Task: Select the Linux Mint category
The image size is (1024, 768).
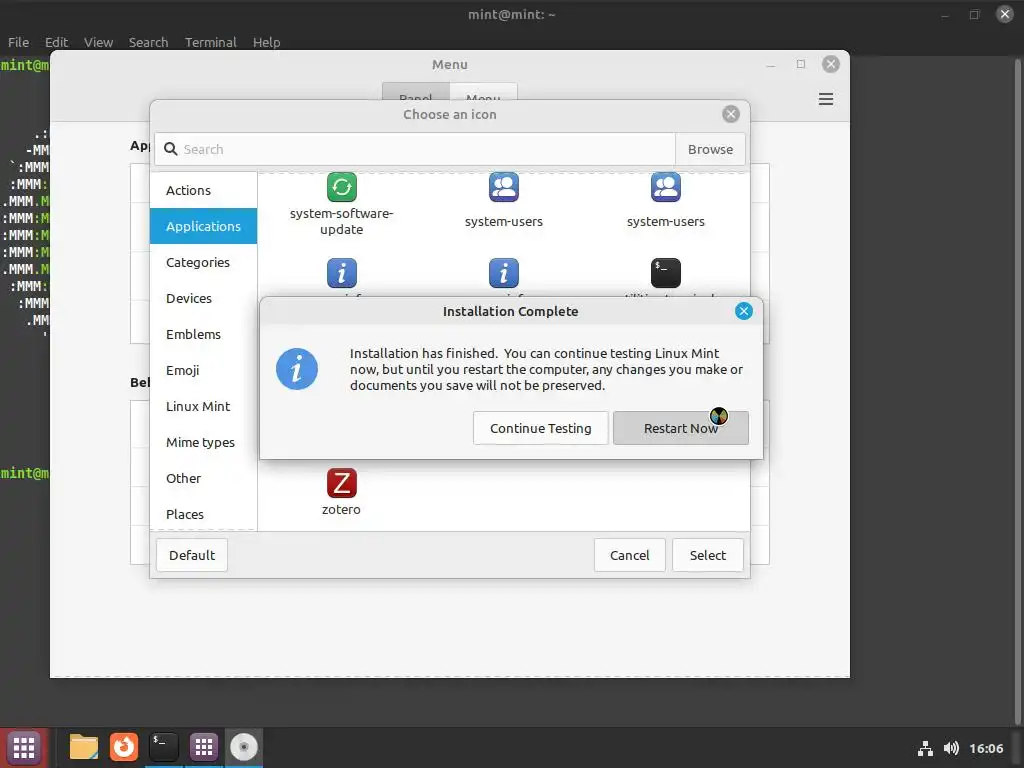Action: click(203, 406)
